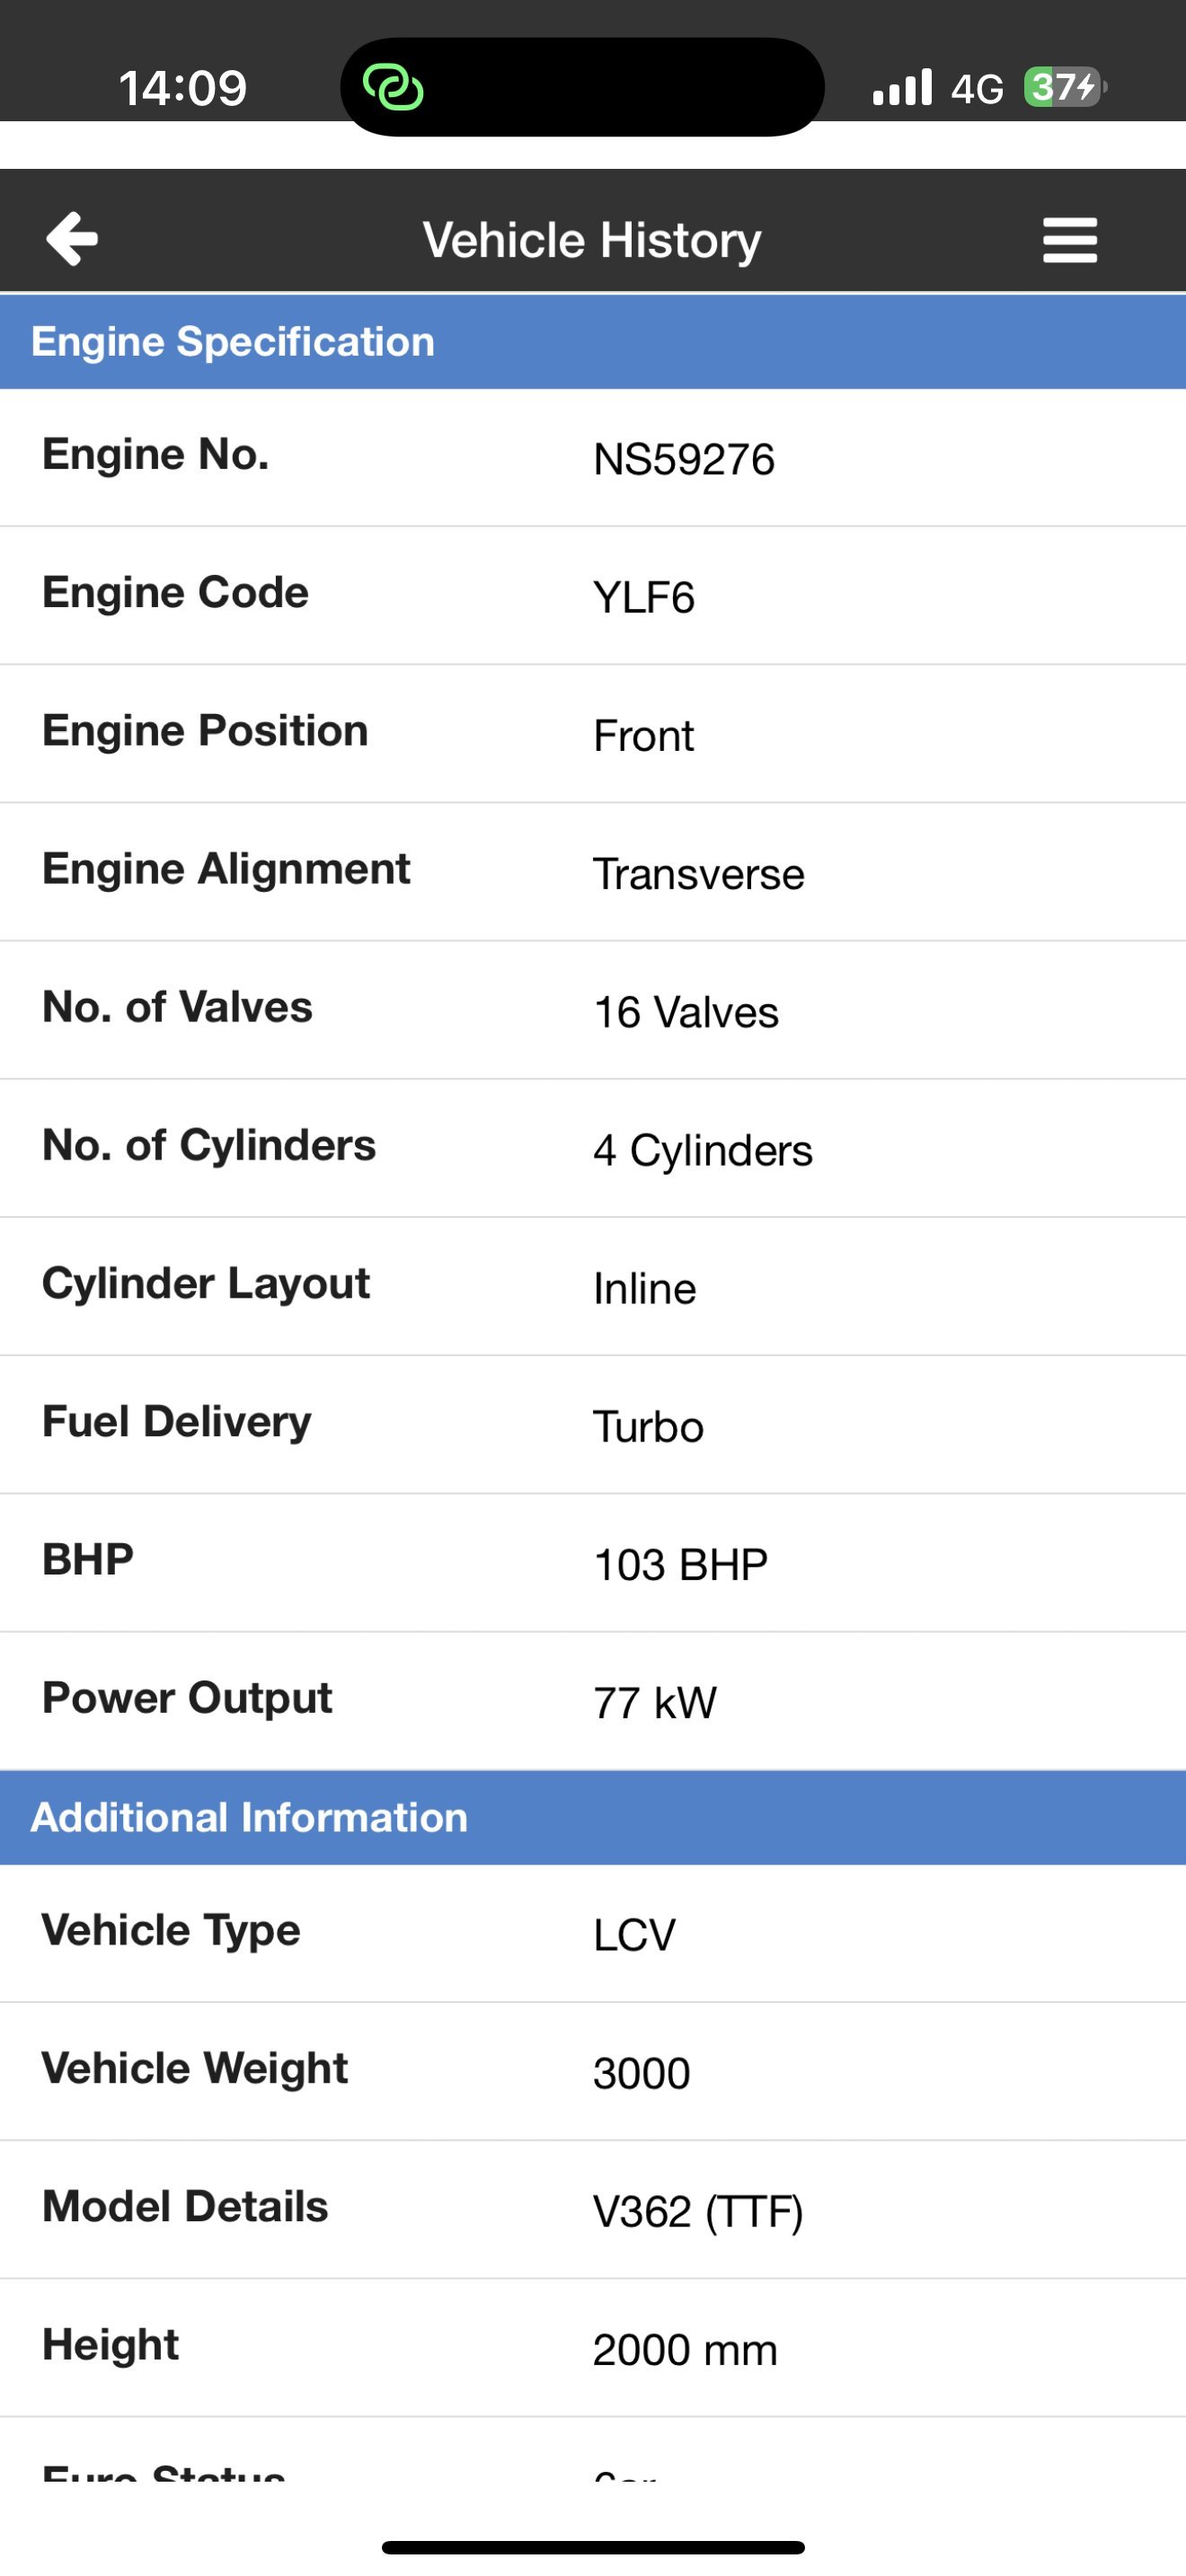Tap the battery indicator icon
Screen dimensions: 1186x2576
point(1065,87)
